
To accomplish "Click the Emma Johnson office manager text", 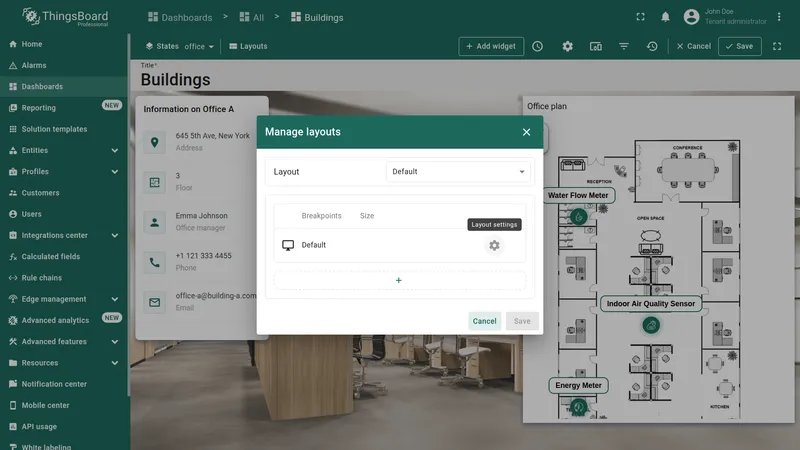I will [x=202, y=221].
